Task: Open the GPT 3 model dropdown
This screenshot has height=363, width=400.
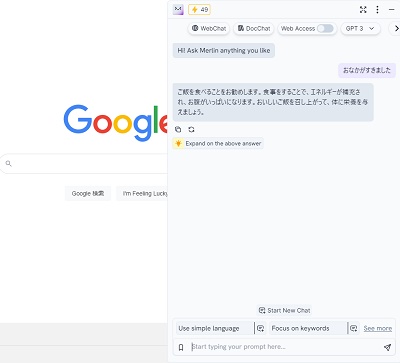Action: pos(360,29)
